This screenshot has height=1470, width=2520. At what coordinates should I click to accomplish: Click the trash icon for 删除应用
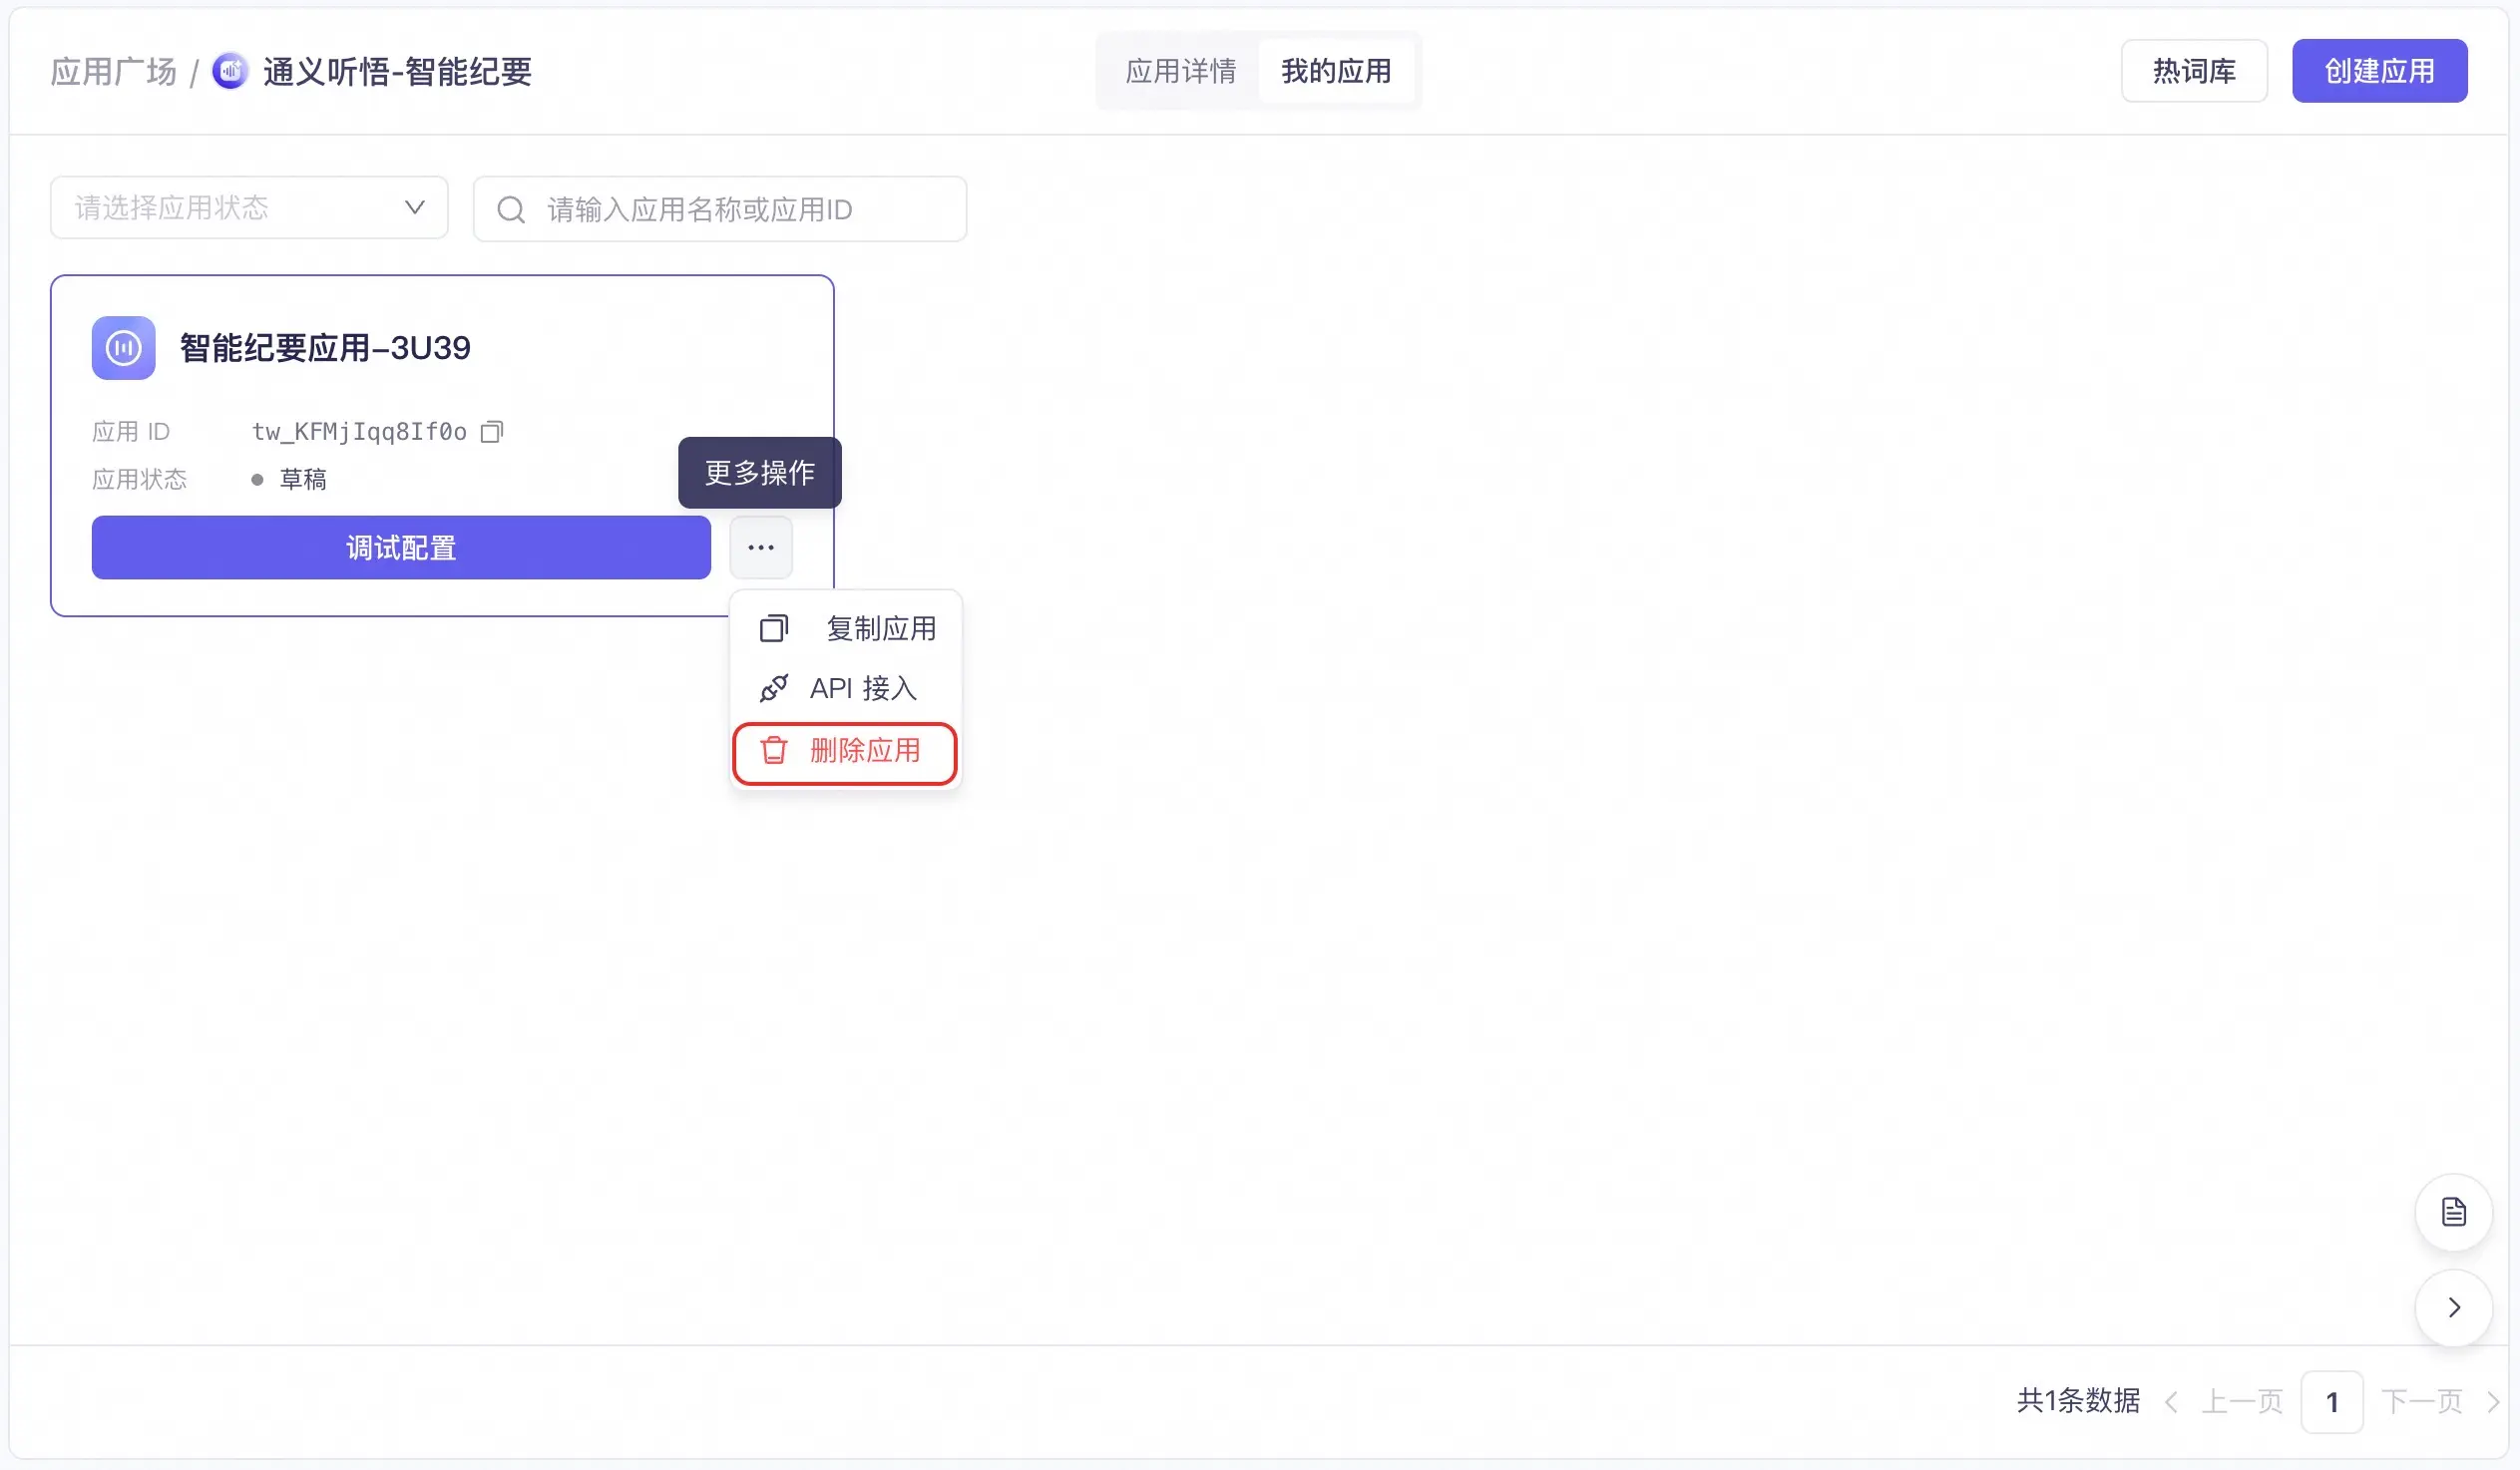[774, 750]
